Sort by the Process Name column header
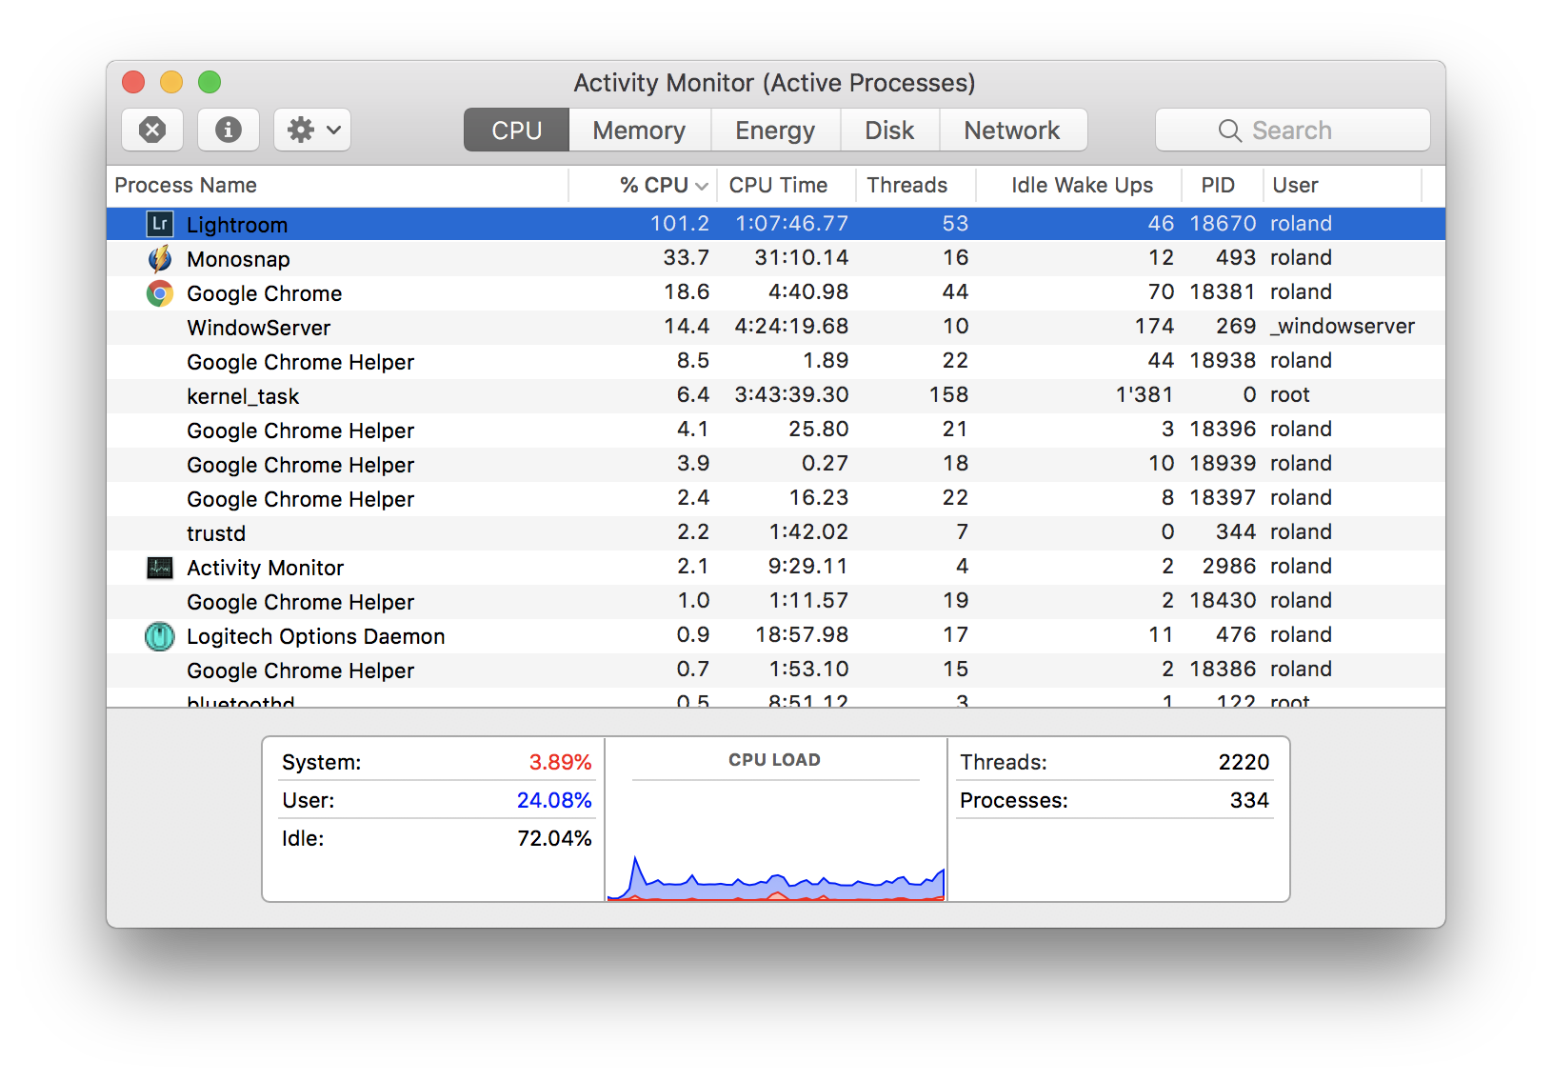 click(x=186, y=185)
